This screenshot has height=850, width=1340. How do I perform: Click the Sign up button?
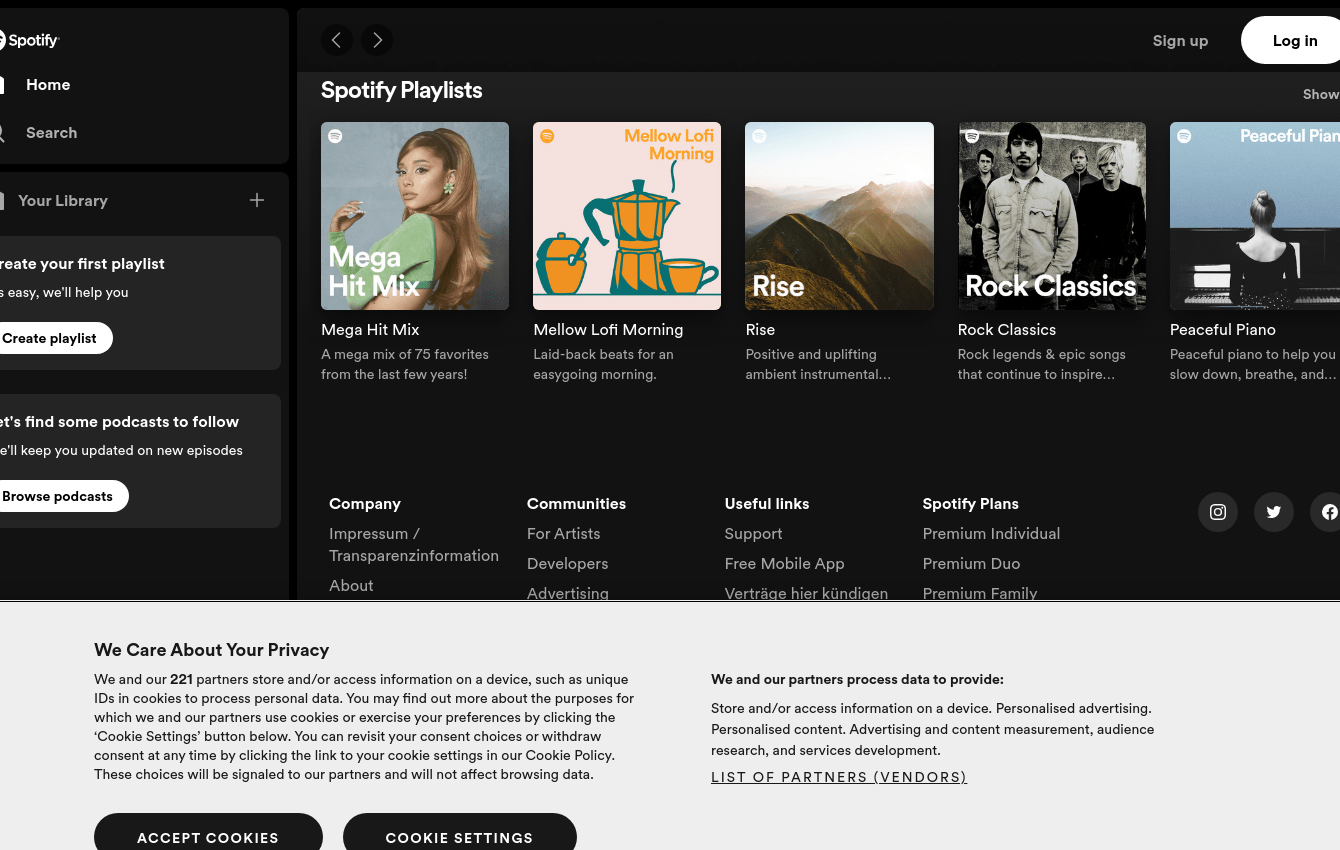[x=1180, y=41]
